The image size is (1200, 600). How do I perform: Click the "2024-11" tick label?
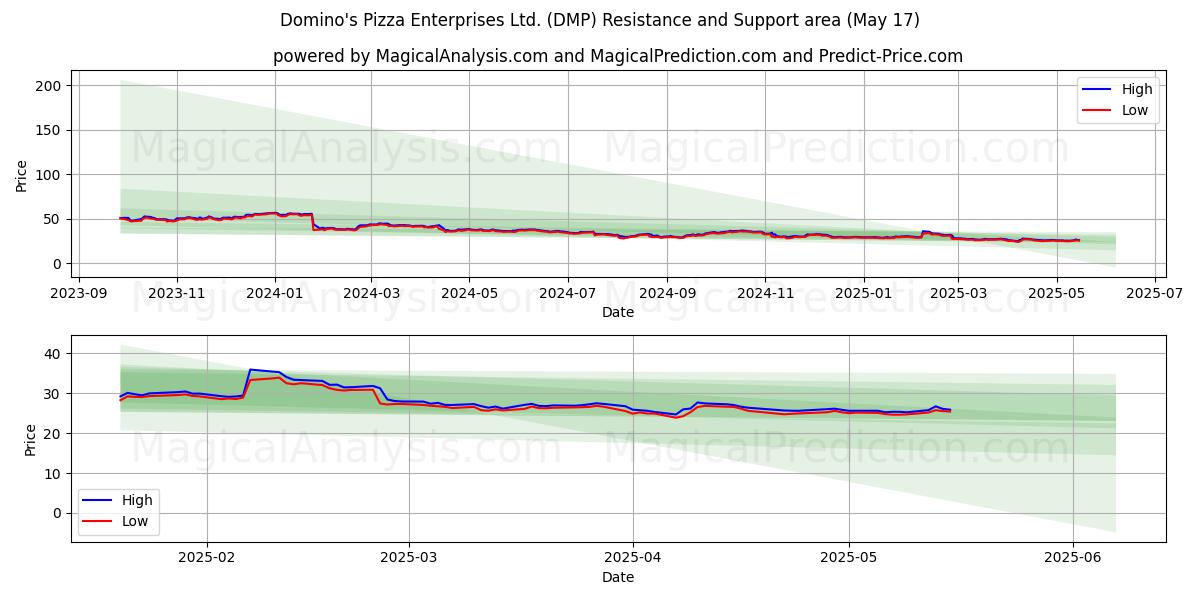pyautogui.click(x=764, y=293)
